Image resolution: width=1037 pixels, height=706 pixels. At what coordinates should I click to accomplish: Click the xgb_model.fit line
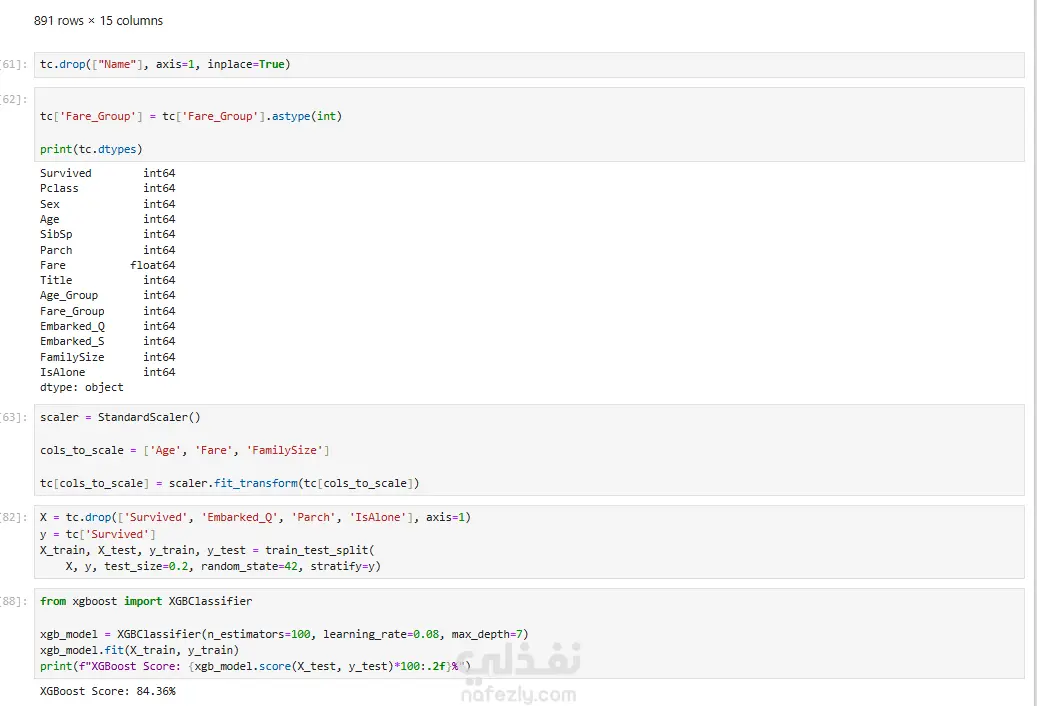pyautogui.click(x=140, y=650)
